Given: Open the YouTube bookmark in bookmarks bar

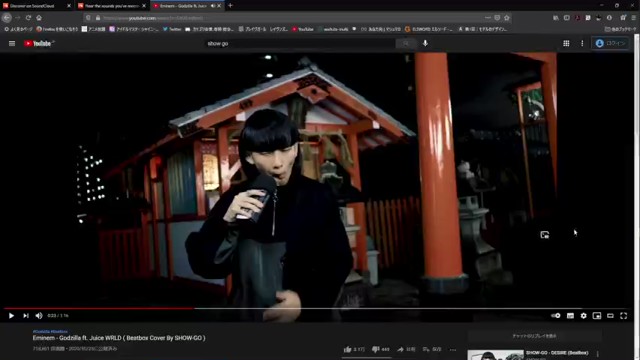Looking at the screenshot, I should point(303,29).
